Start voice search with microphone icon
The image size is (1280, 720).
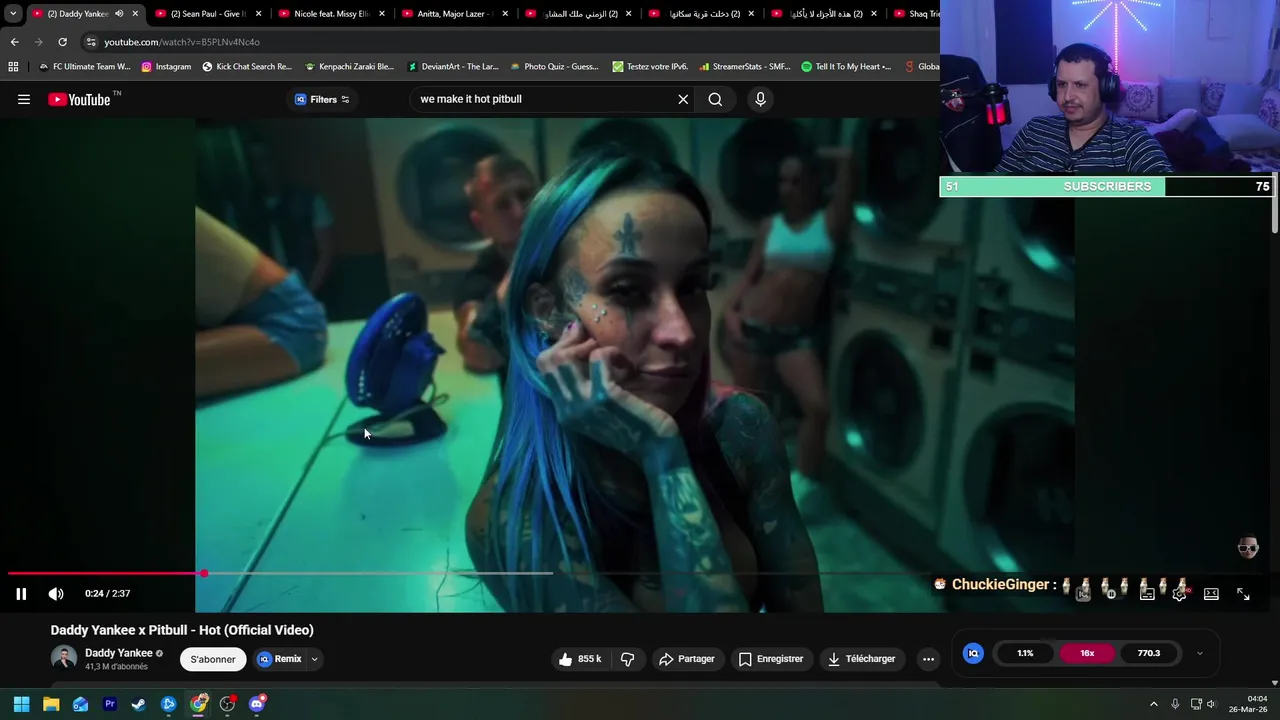(760, 99)
